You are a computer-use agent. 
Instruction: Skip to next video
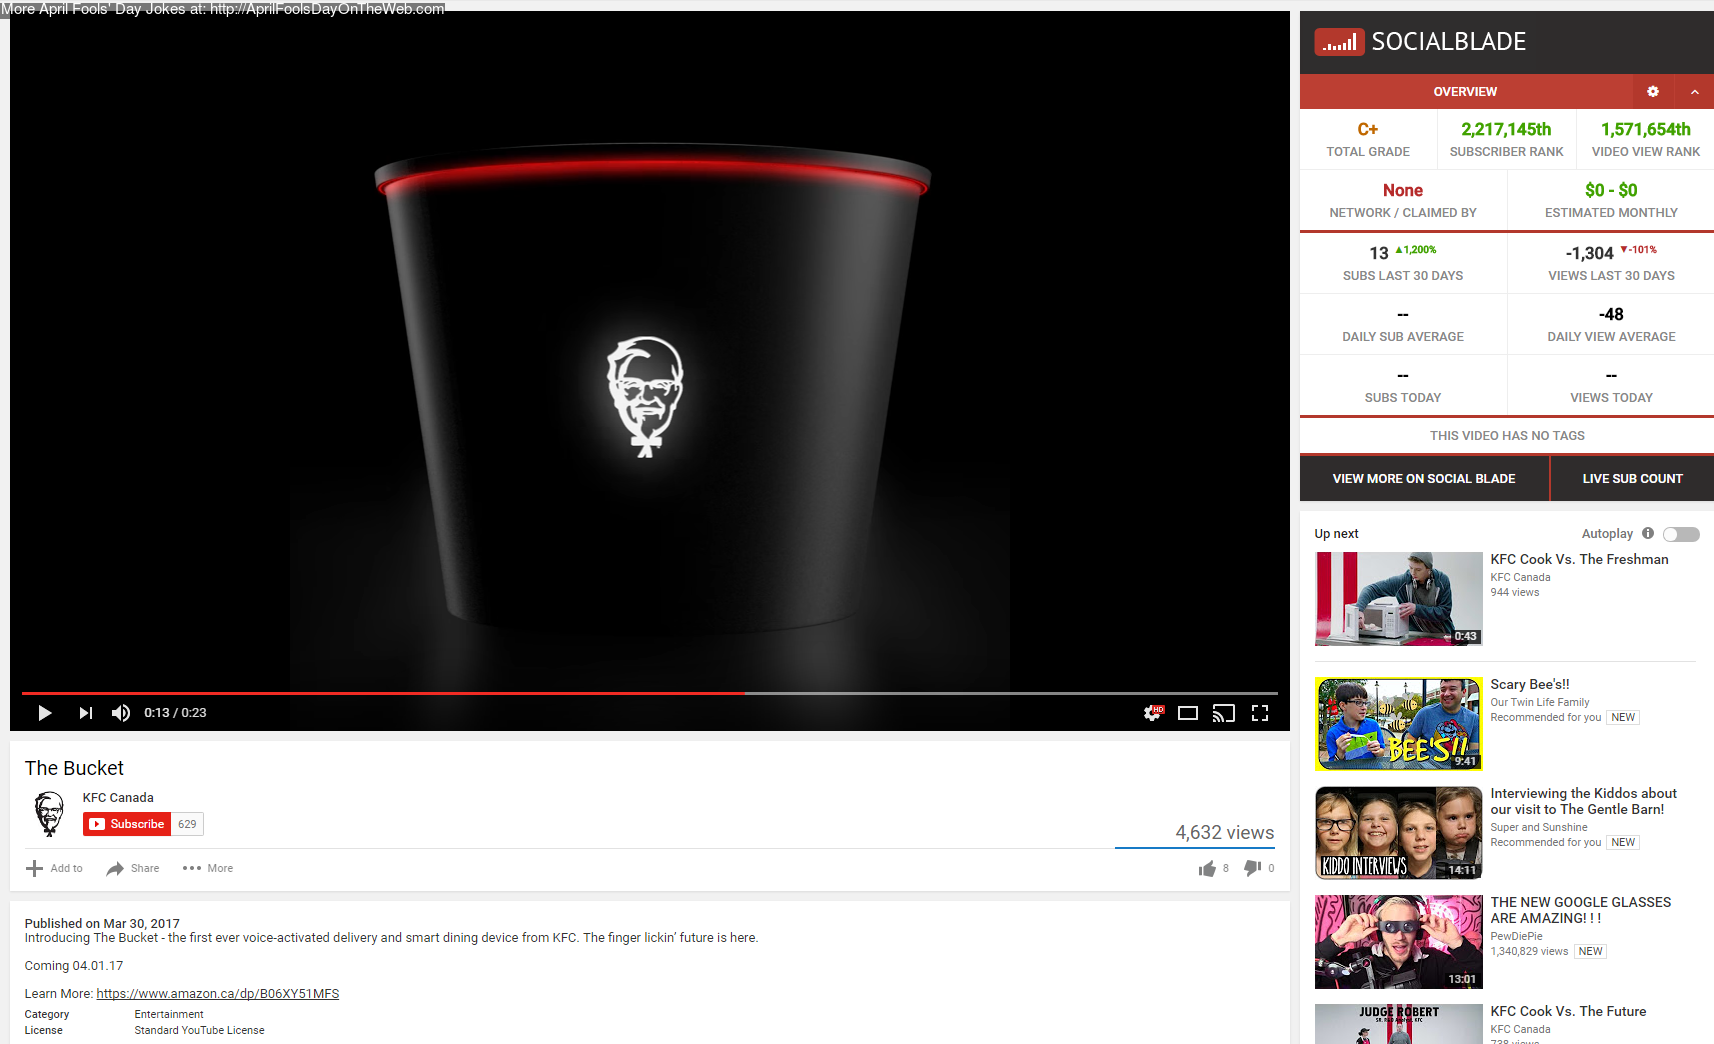tap(85, 713)
